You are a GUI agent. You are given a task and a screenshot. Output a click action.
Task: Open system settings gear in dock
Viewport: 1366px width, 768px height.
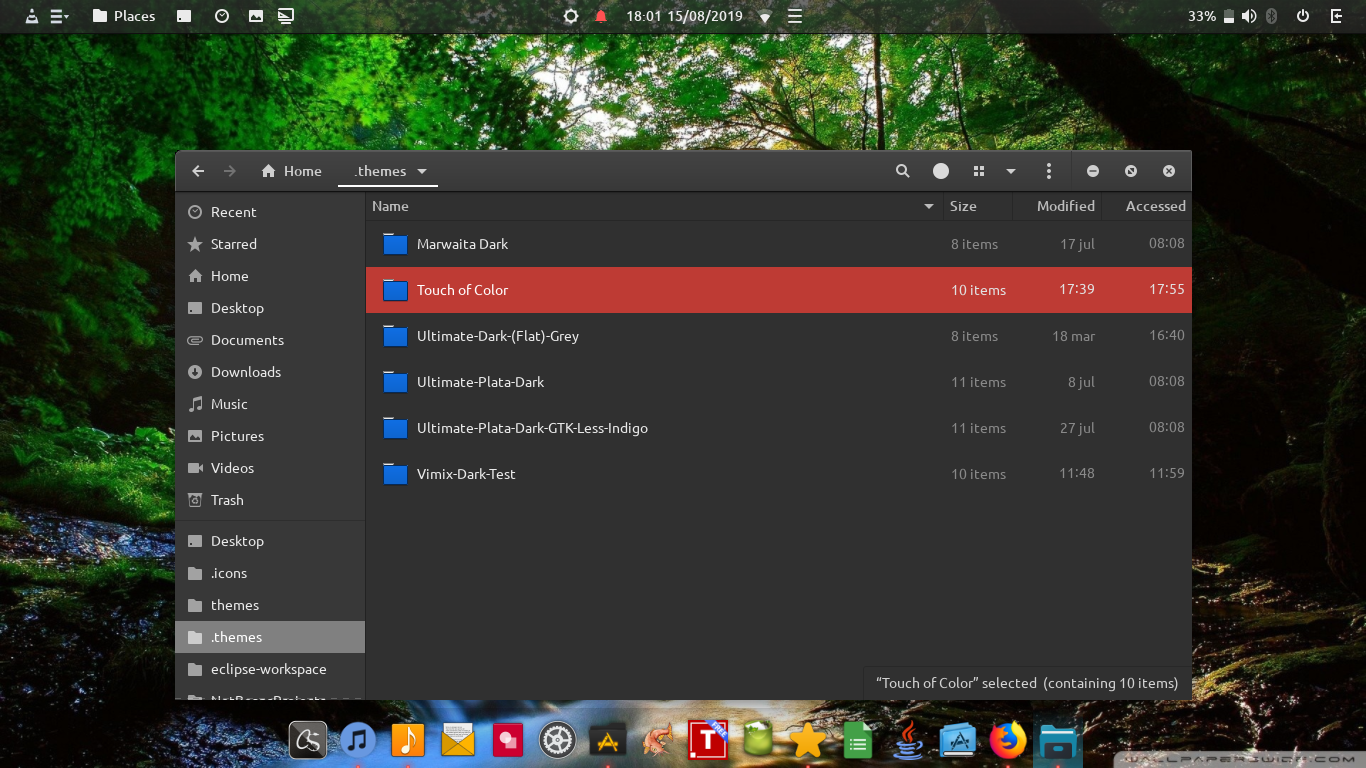click(557, 741)
